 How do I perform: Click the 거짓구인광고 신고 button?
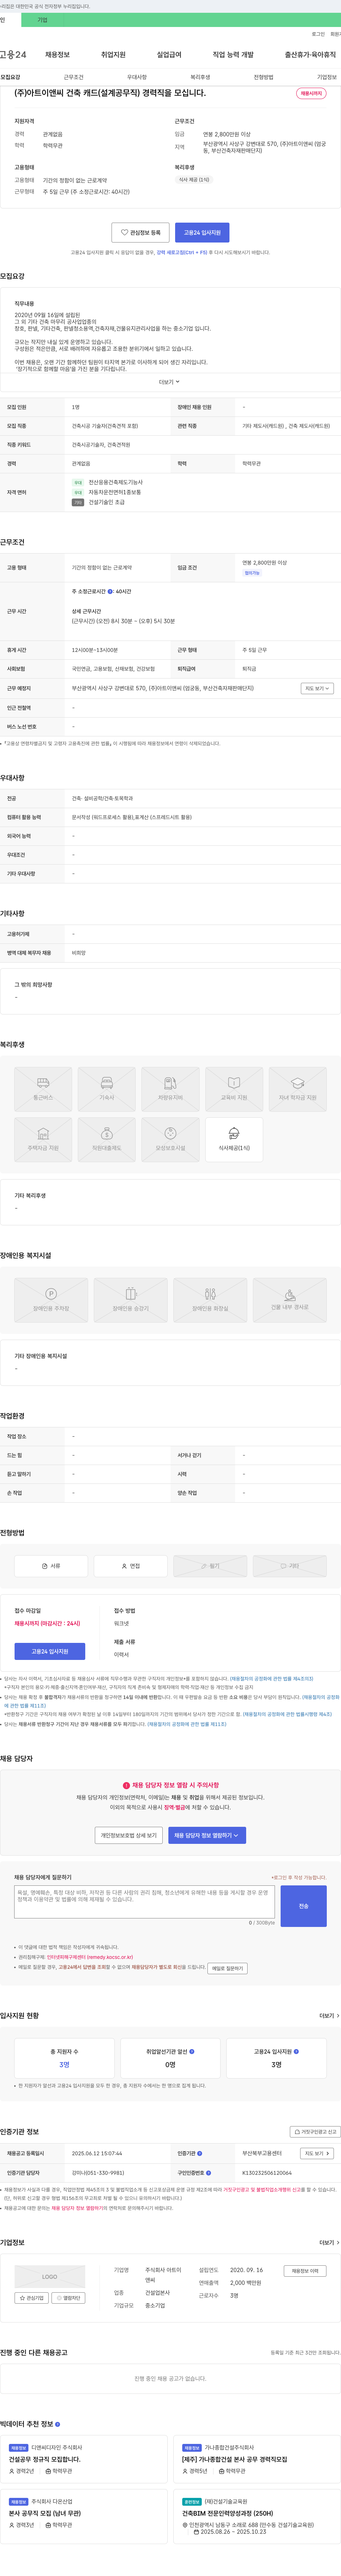click(315, 2132)
